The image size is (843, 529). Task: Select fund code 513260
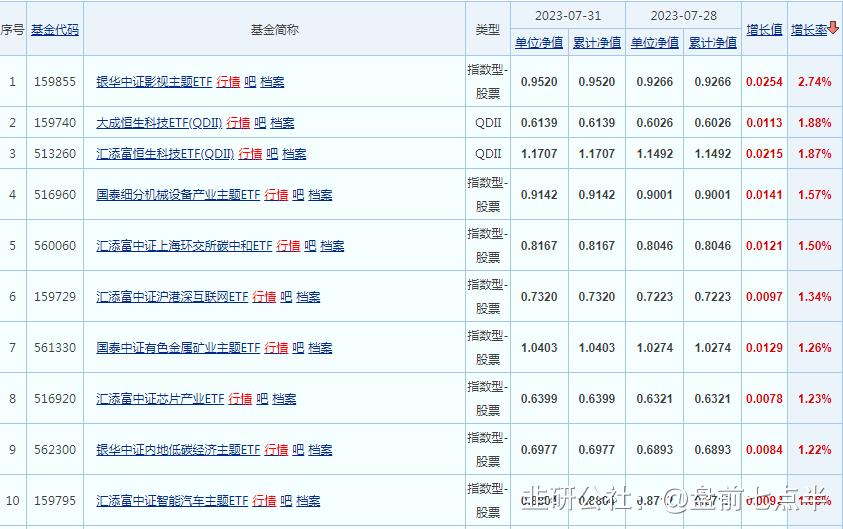[x=55, y=154]
